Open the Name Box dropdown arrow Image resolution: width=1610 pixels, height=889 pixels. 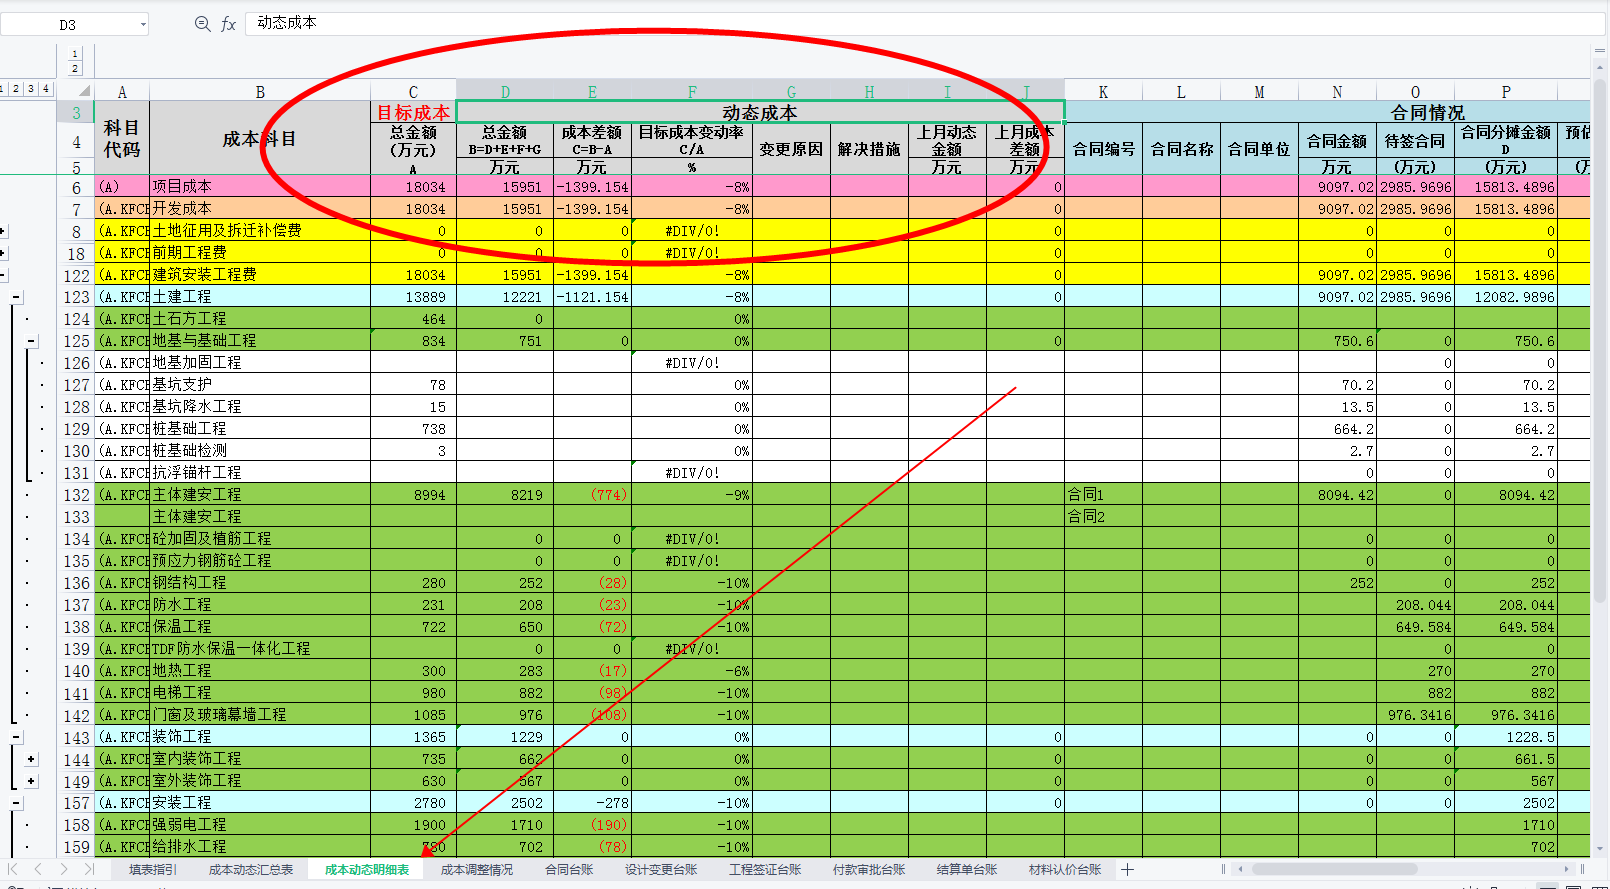pyautogui.click(x=143, y=24)
